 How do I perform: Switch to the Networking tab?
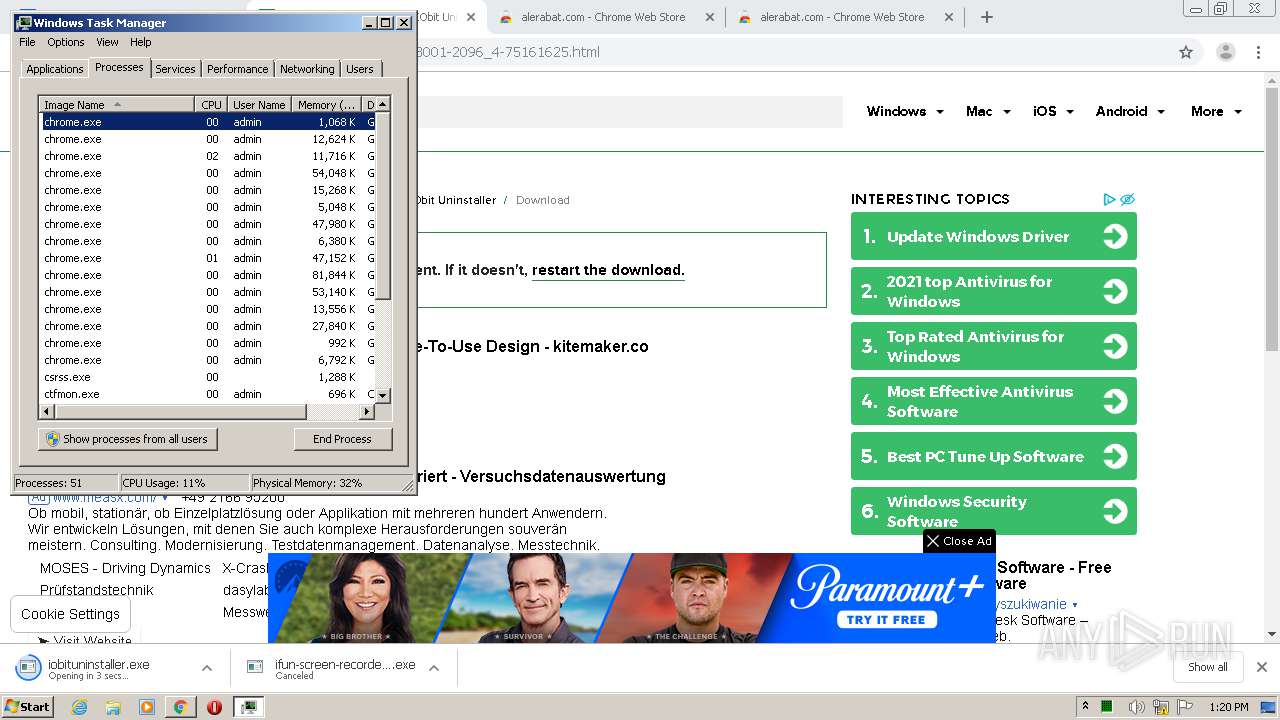click(x=307, y=69)
